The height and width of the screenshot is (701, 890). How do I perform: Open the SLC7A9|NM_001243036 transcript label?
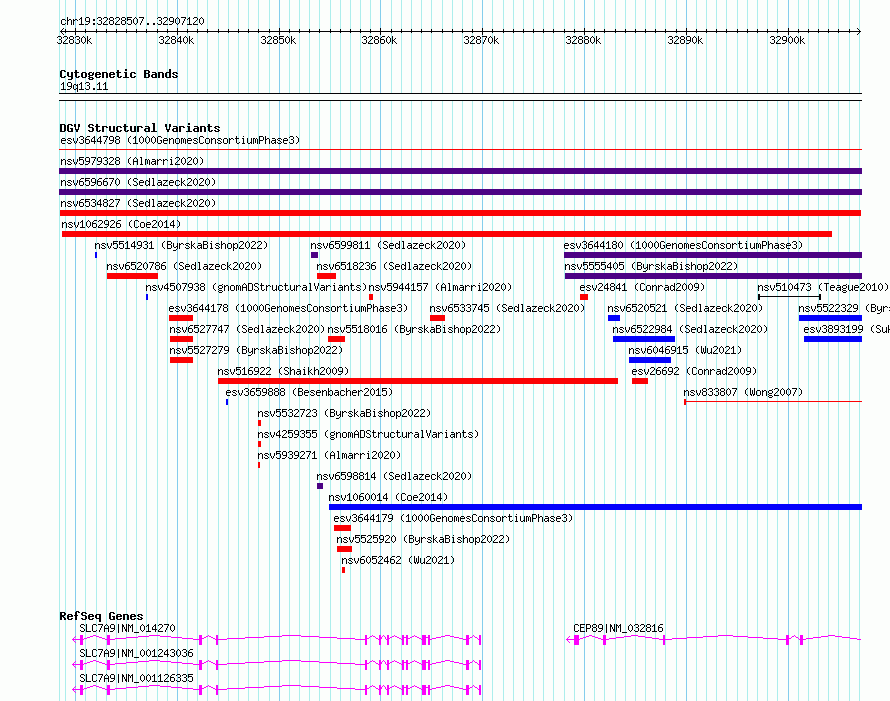click(136, 653)
